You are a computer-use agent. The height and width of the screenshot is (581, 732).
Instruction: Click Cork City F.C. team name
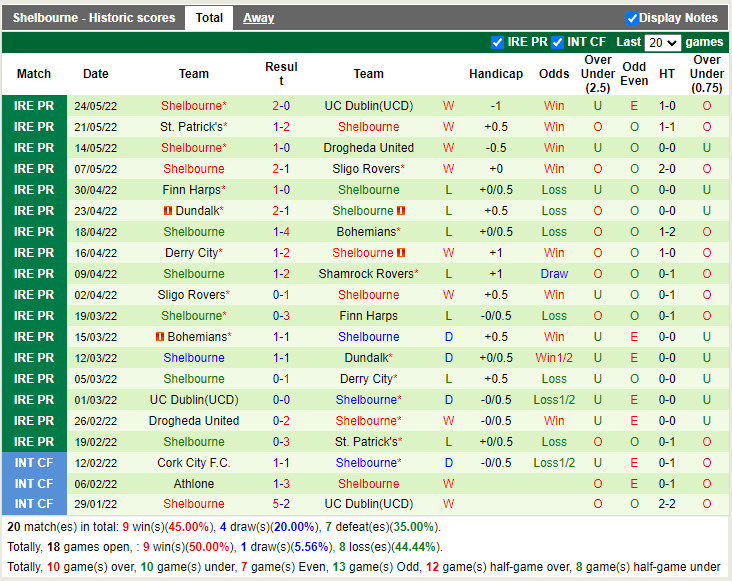194,463
